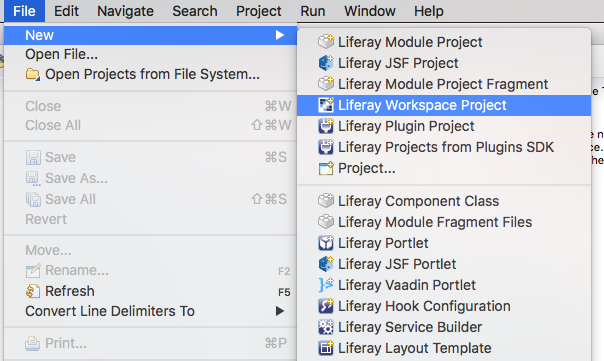Choose Liferay Hook Configuration entry

444,306
